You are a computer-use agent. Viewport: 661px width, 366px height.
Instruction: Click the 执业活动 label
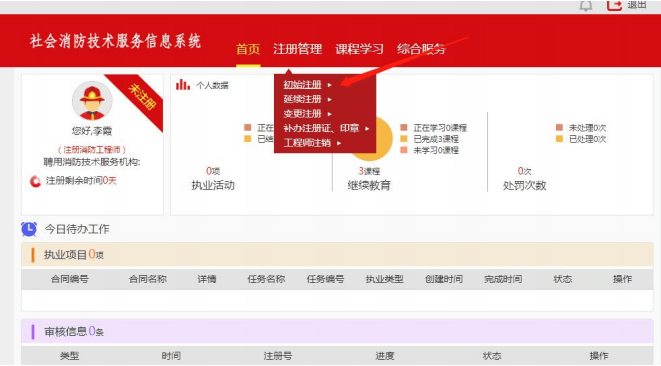(x=213, y=186)
